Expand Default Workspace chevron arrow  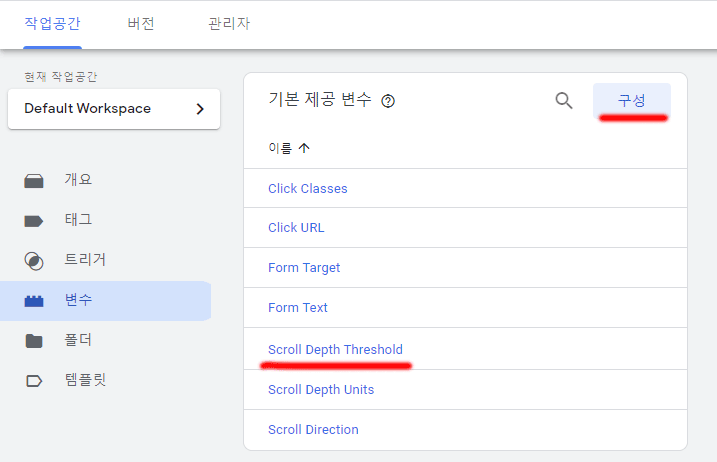pyautogui.click(x=200, y=109)
